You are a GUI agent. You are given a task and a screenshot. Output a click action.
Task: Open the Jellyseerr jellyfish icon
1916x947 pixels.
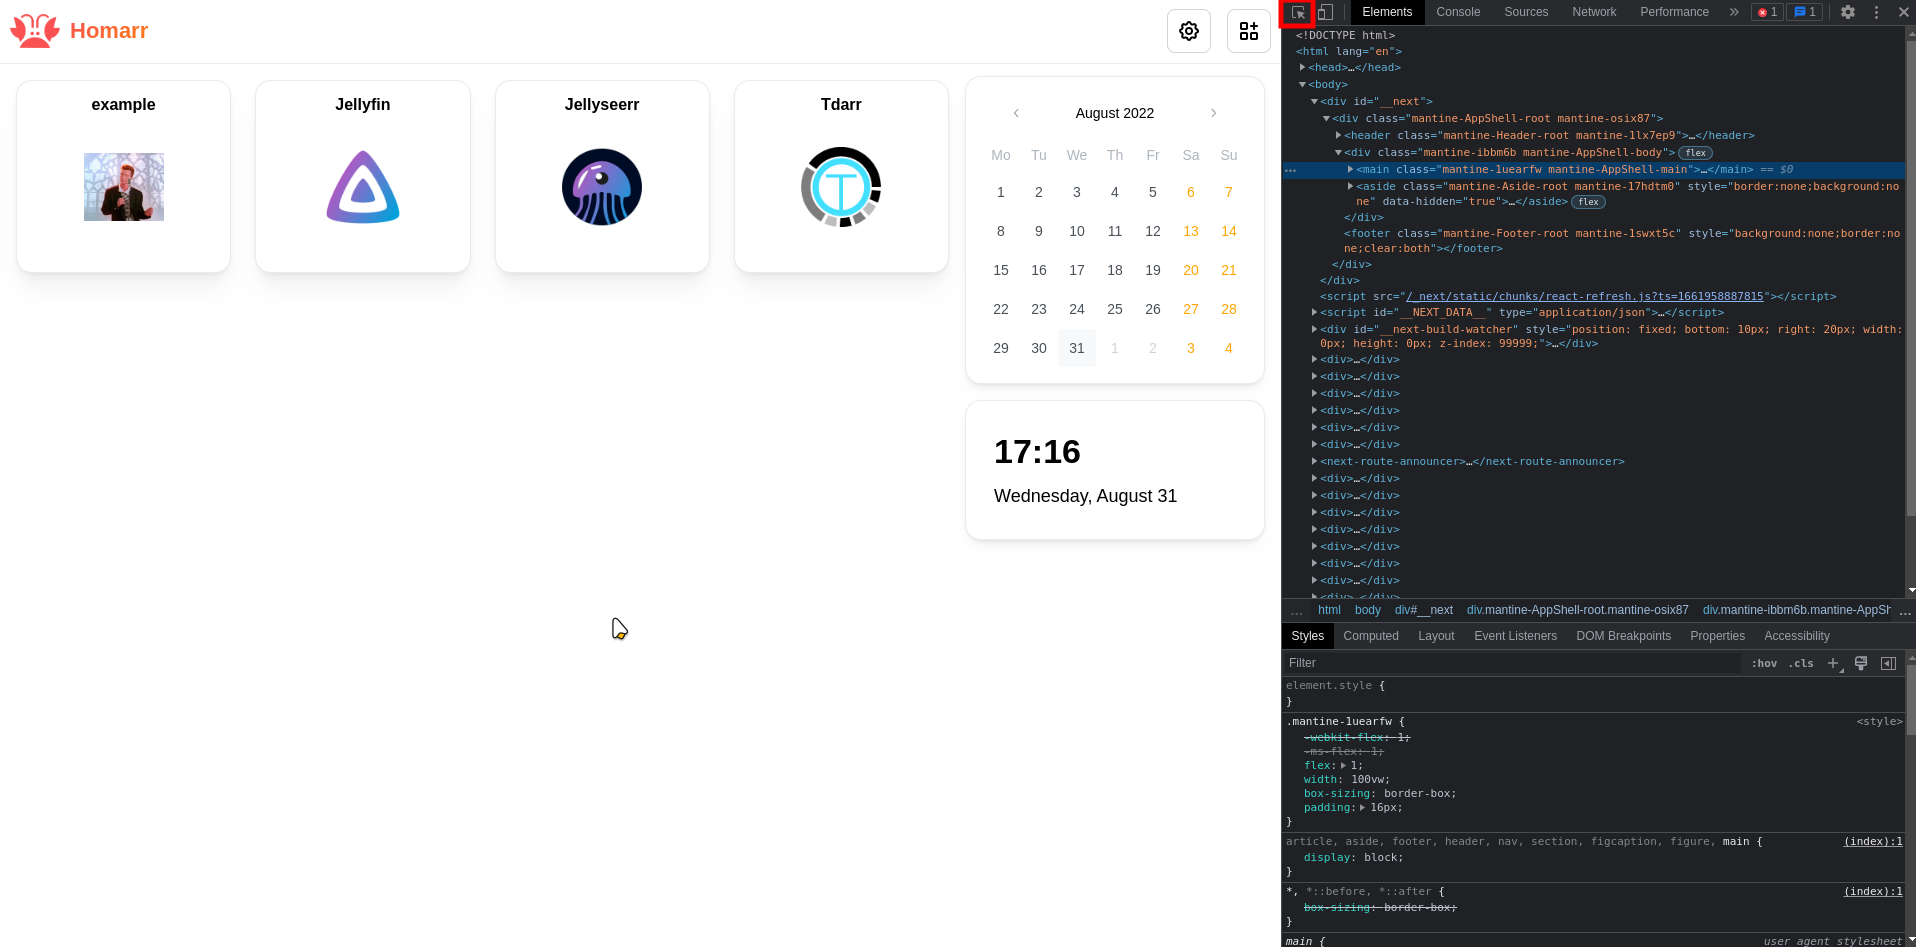click(602, 187)
